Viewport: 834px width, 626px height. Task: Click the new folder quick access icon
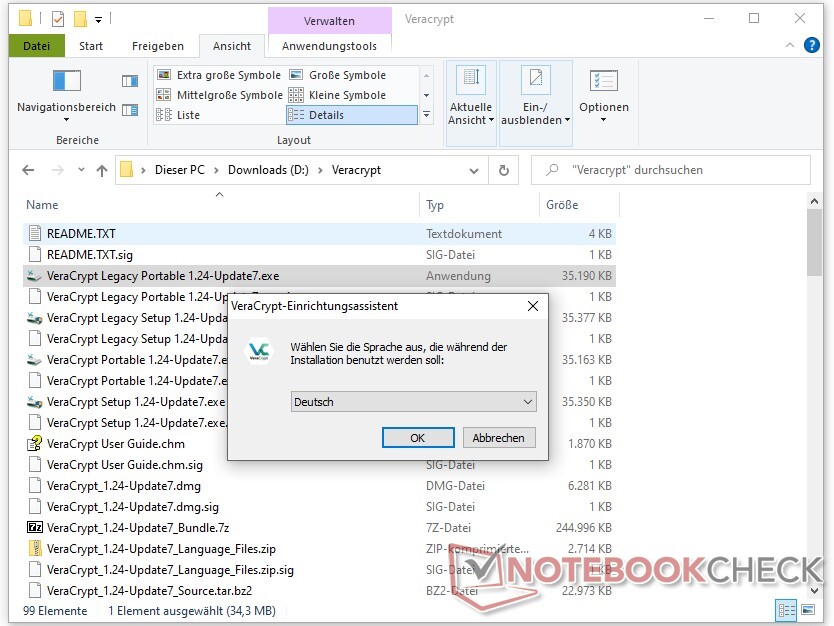(x=80, y=20)
